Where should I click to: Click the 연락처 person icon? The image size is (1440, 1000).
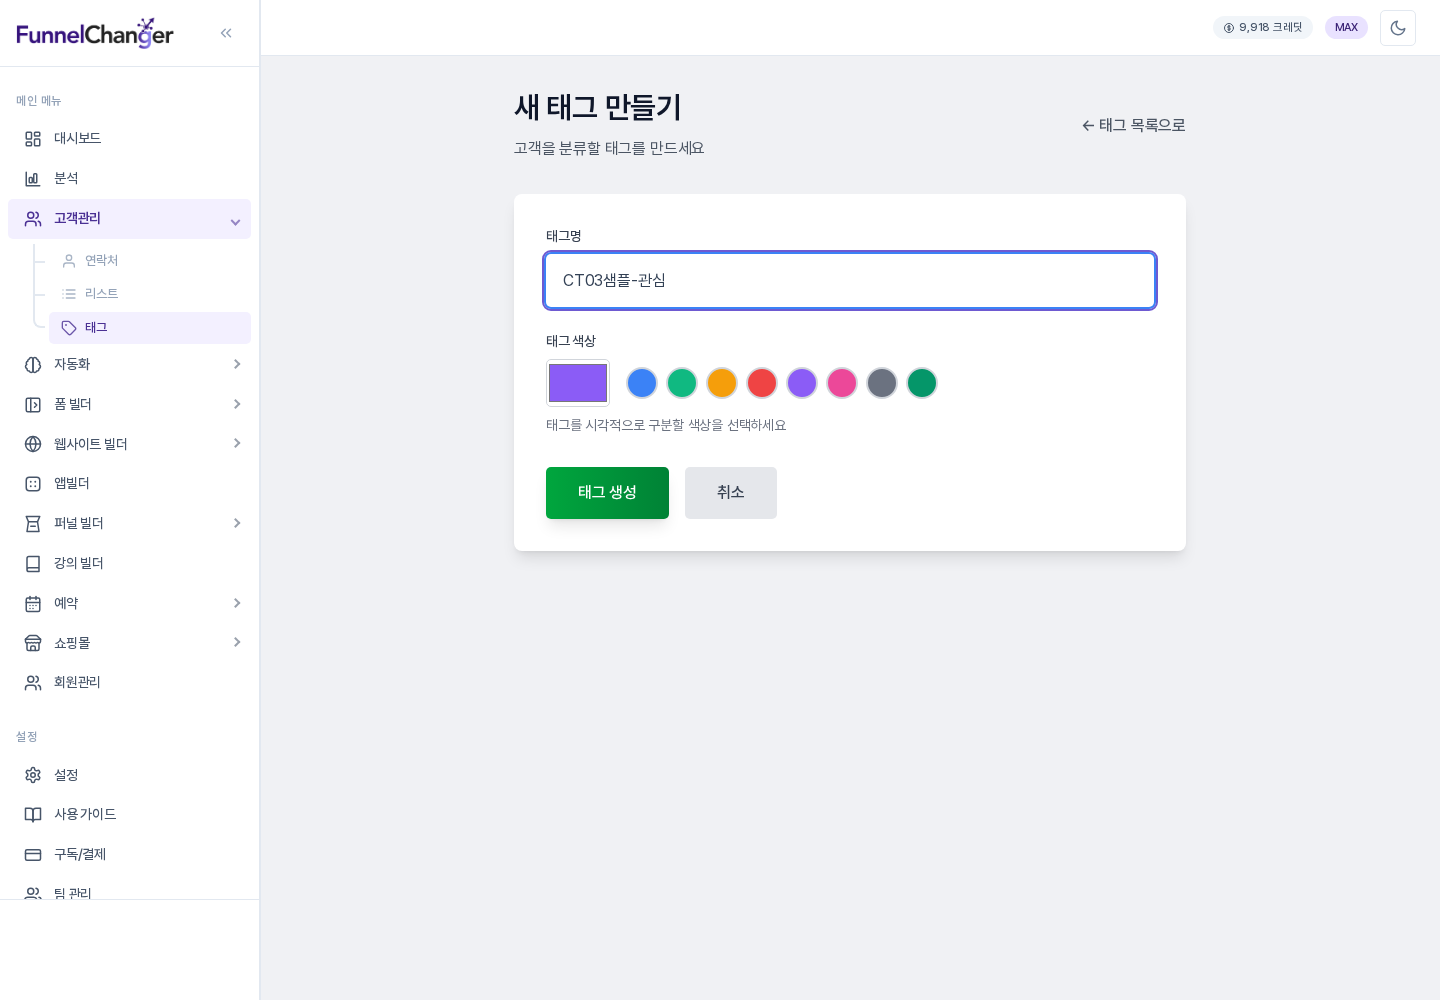click(x=69, y=261)
